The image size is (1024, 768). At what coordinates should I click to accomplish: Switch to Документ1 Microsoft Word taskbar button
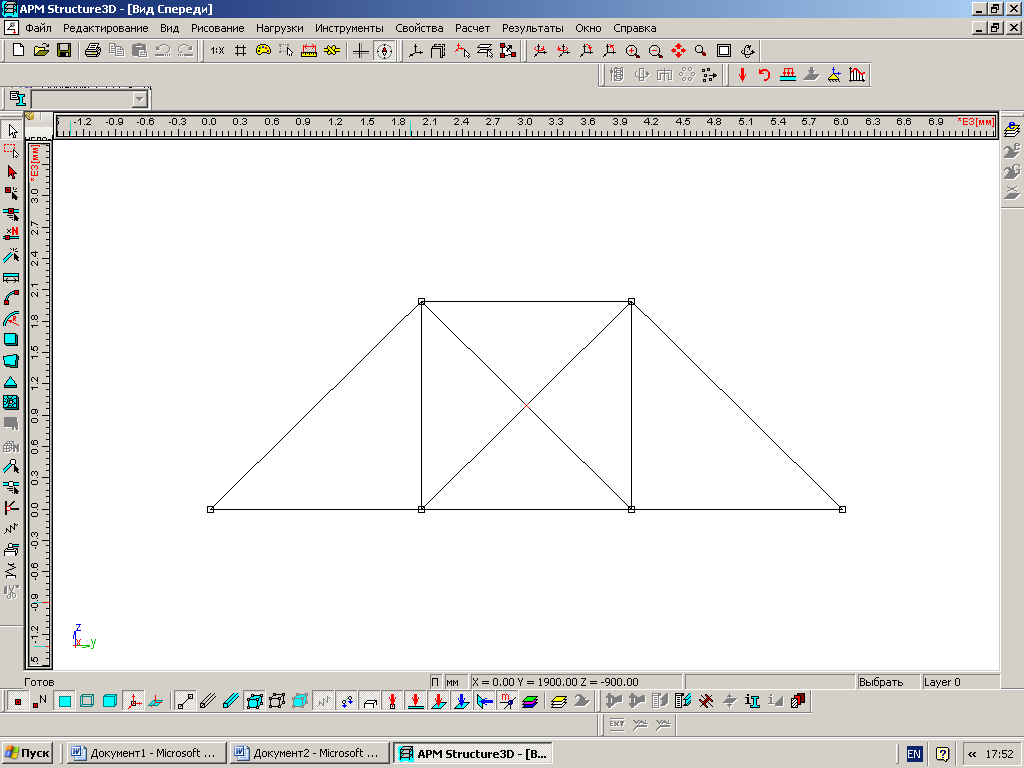coord(145,753)
